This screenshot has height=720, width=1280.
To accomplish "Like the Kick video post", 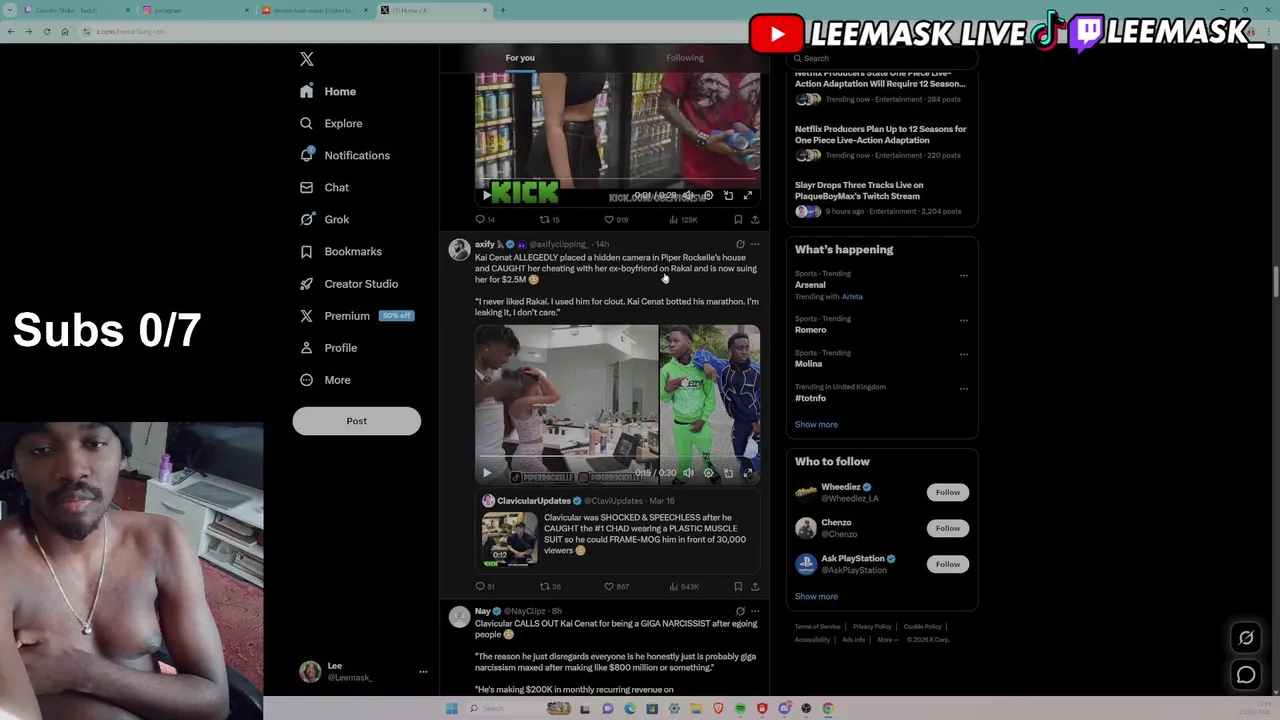I will coord(615,219).
